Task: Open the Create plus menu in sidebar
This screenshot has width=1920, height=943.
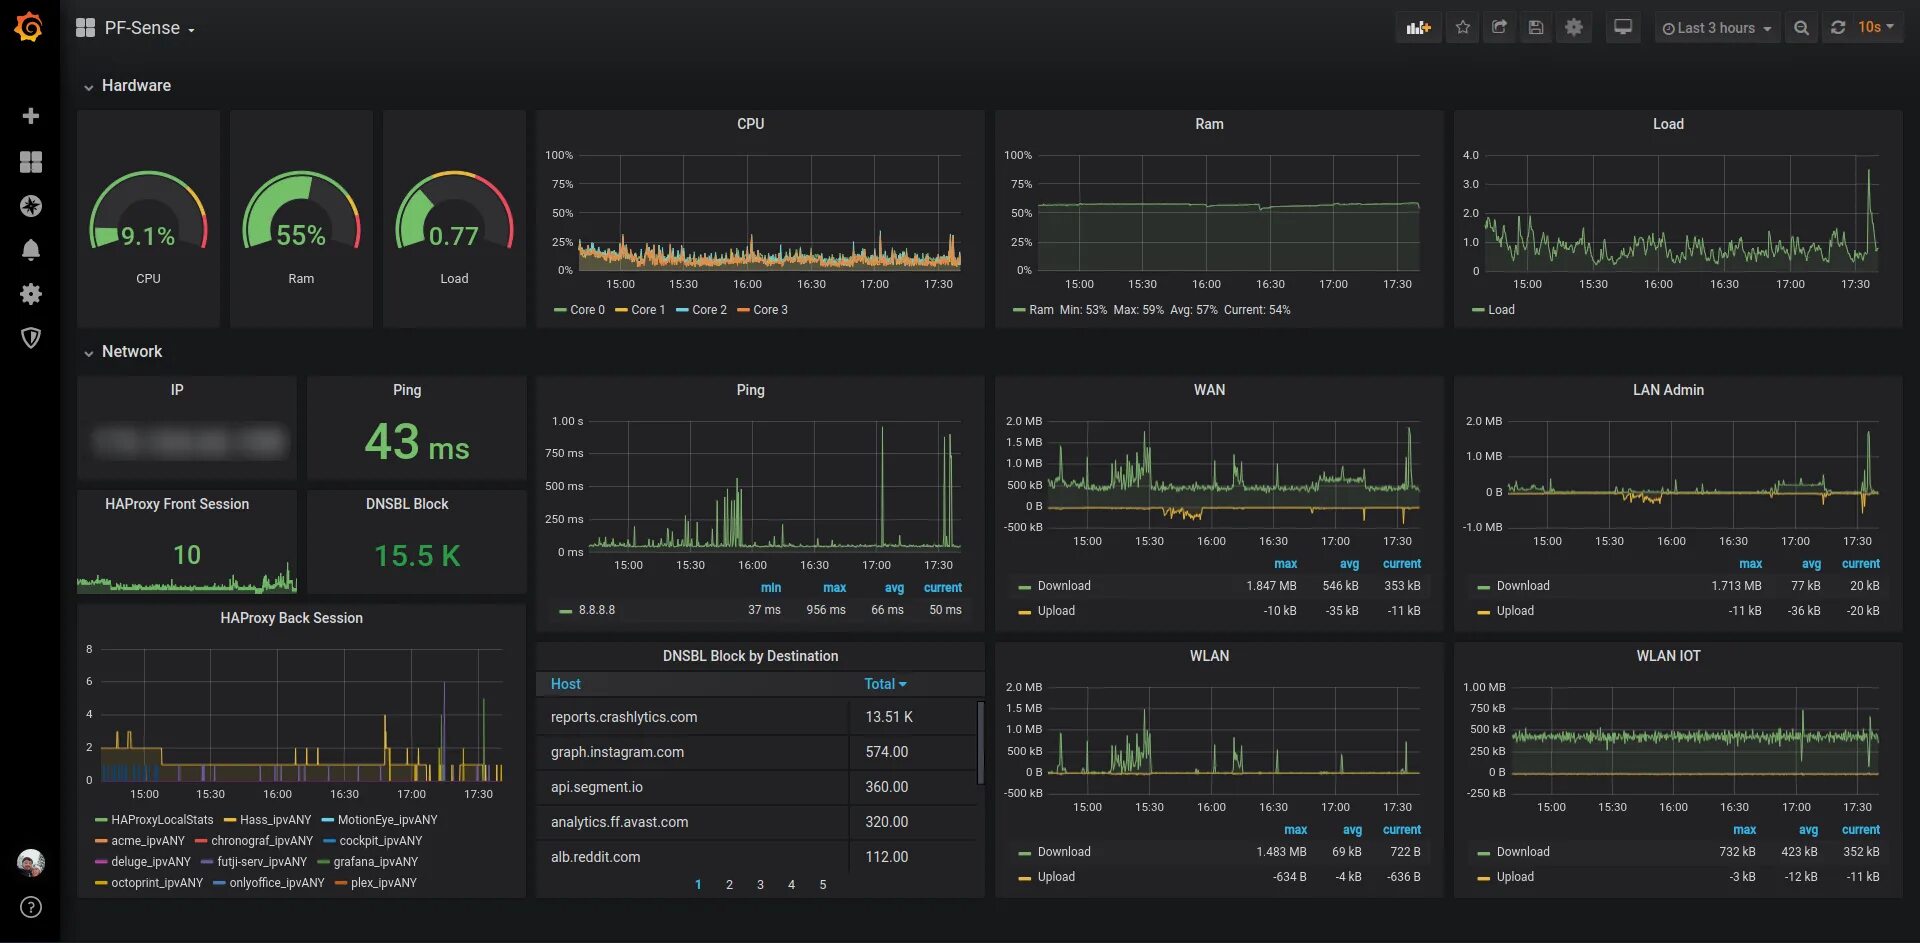Action: 31,116
